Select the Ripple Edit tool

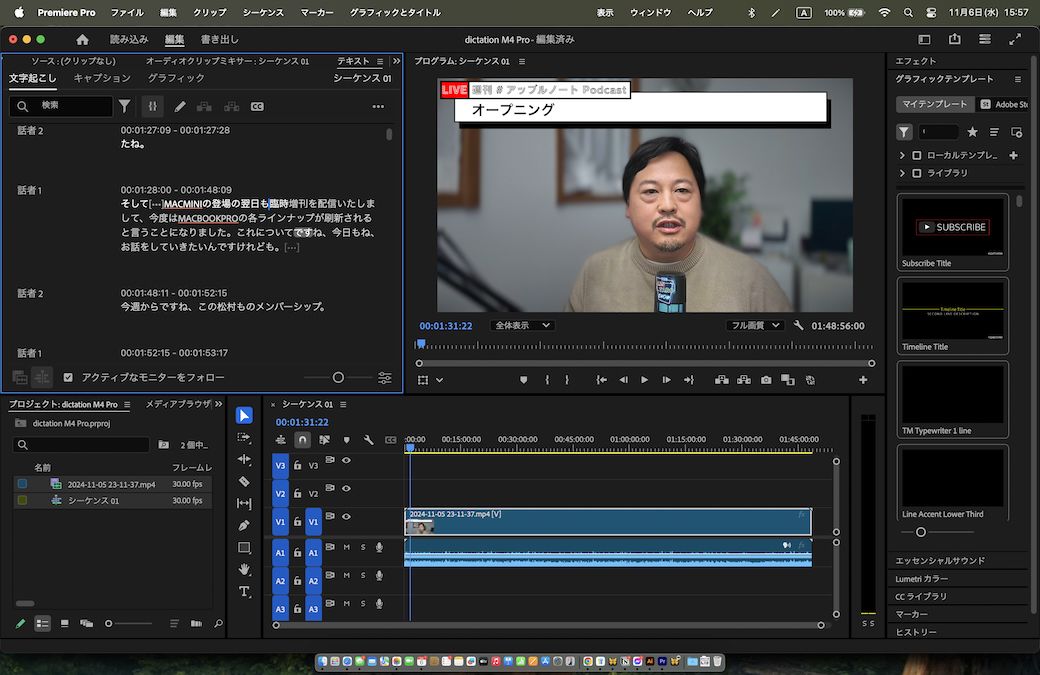pos(244,459)
